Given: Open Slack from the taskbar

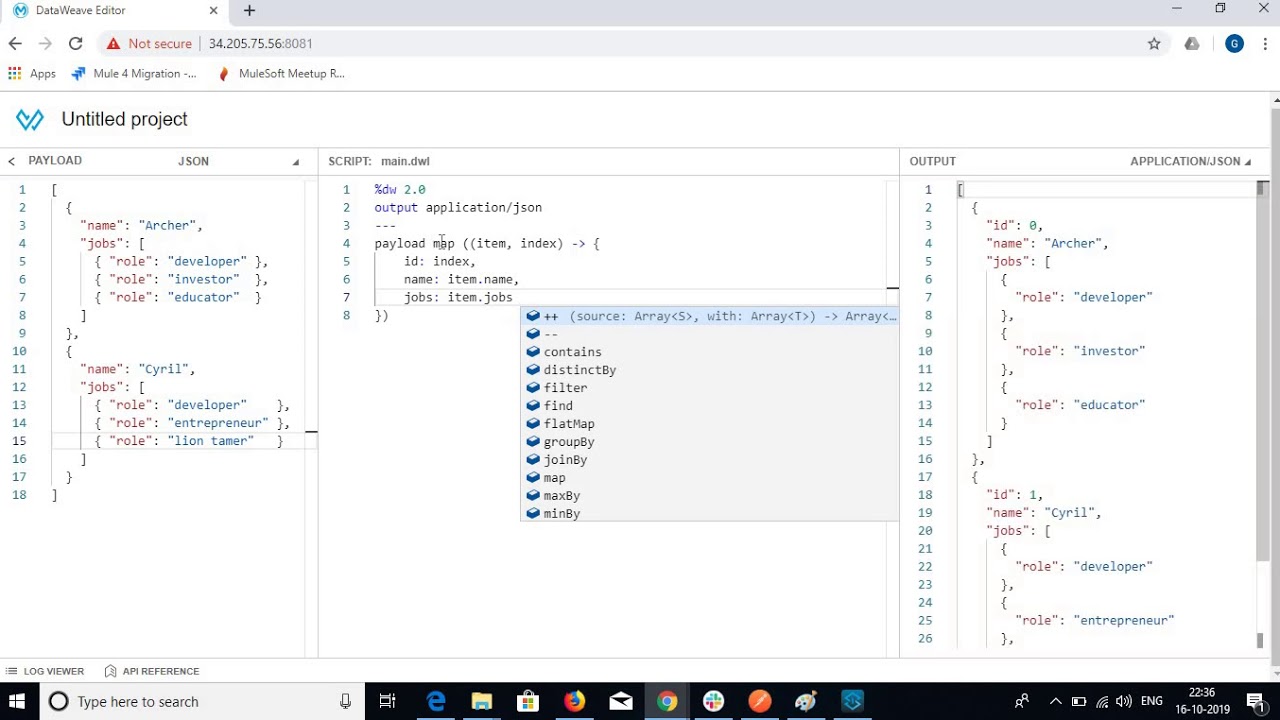Looking at the screenshot, I should pos(713,701).
